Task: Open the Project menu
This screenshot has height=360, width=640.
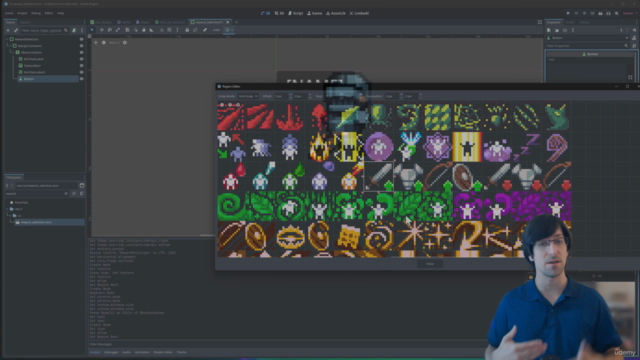Action: [22, 13]
